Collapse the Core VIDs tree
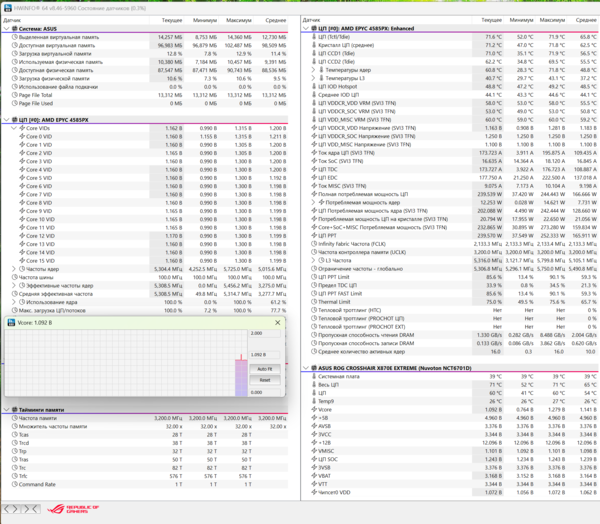 tap(14, 128)
